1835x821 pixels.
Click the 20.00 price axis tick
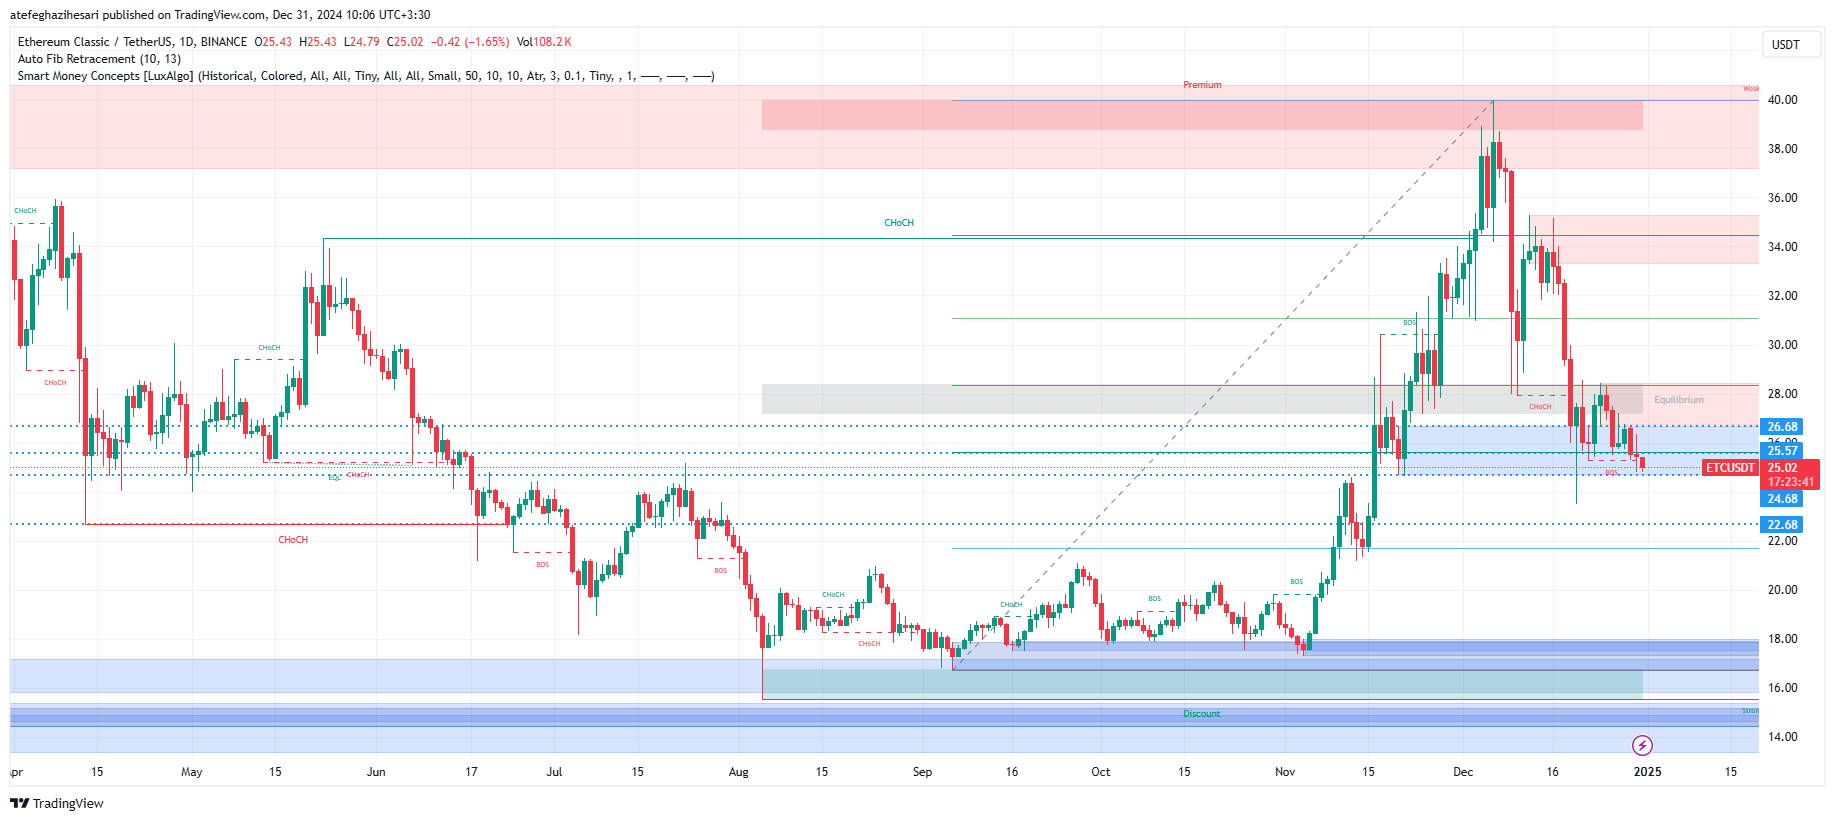[1782, 590]
